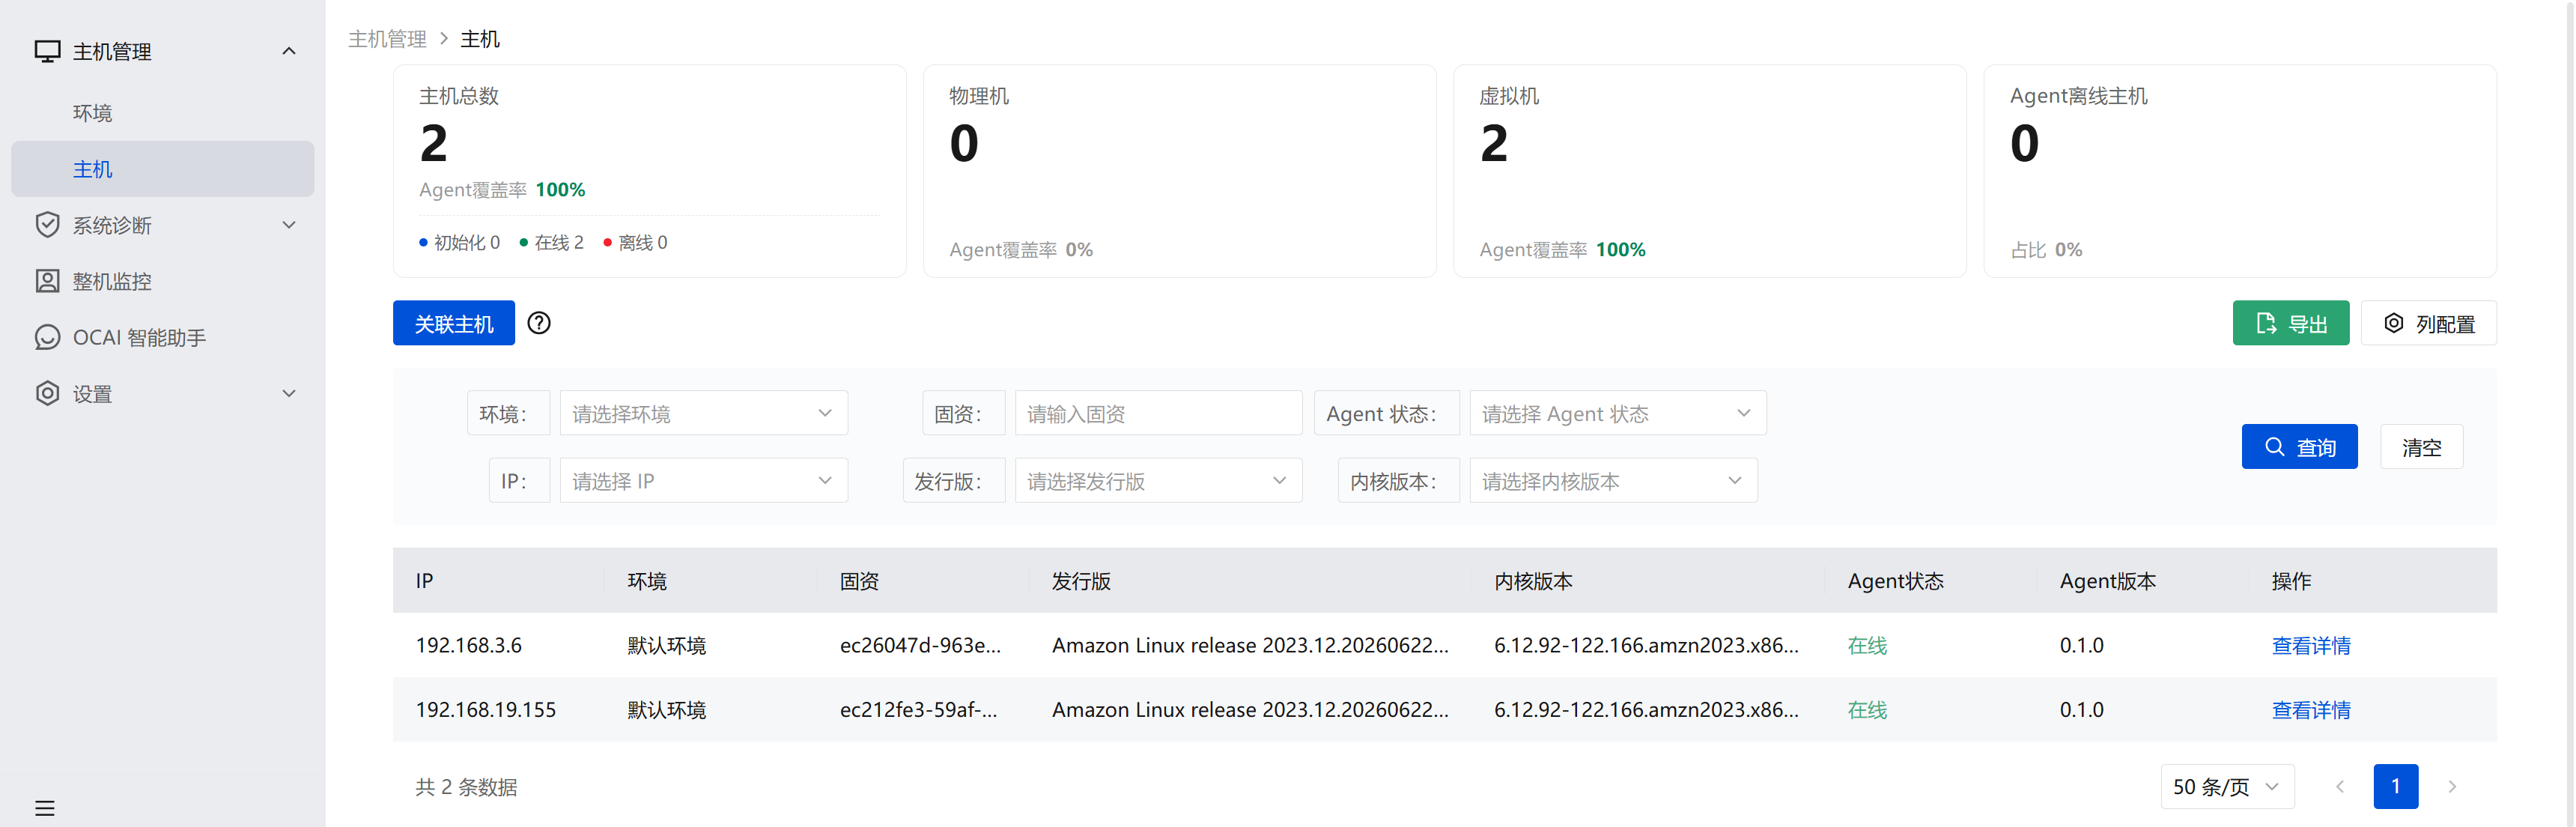Click 默认环境 in the 192.168.19.155 row
The width and height of the screenshot is (2576, 827).
(x=666, y=710)
